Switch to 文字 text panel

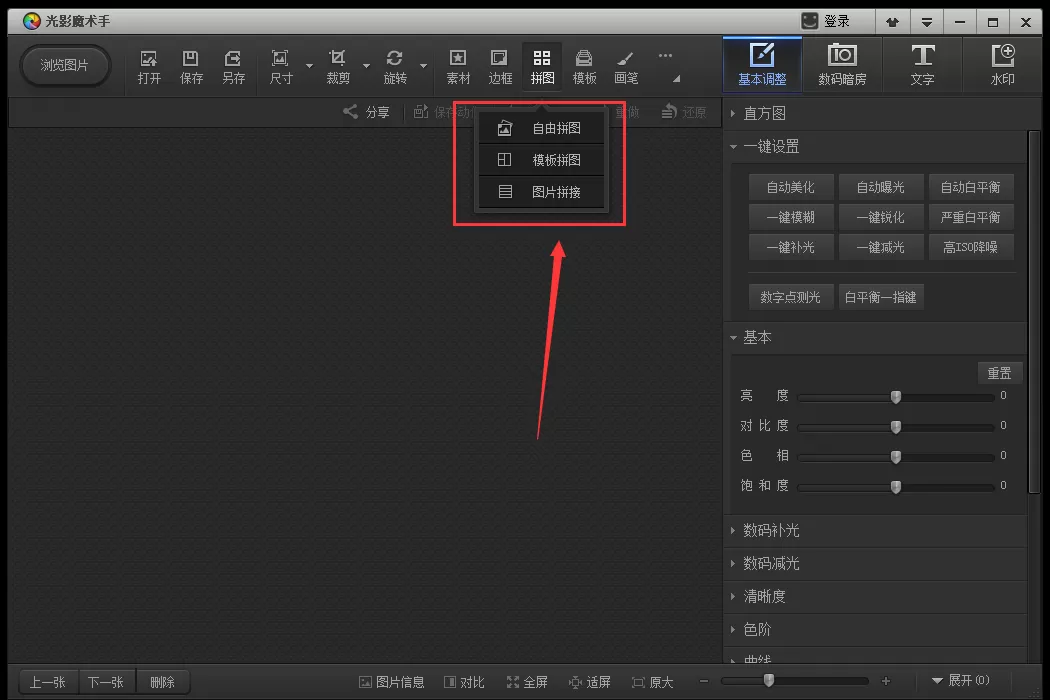[x=922, y=65]
